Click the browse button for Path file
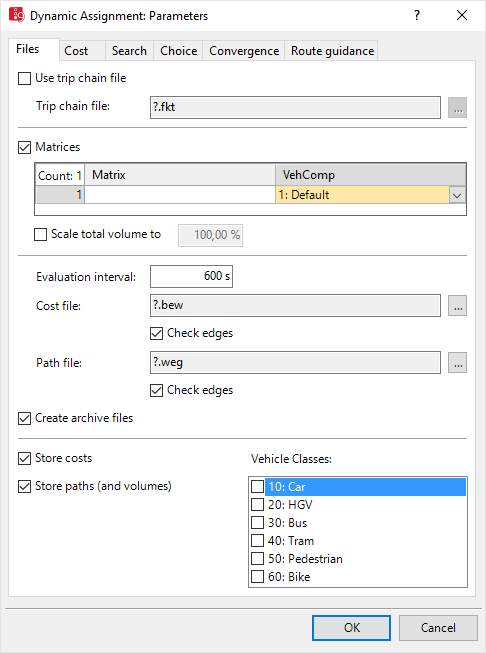 pyautogui.click(x=457, y=363)
